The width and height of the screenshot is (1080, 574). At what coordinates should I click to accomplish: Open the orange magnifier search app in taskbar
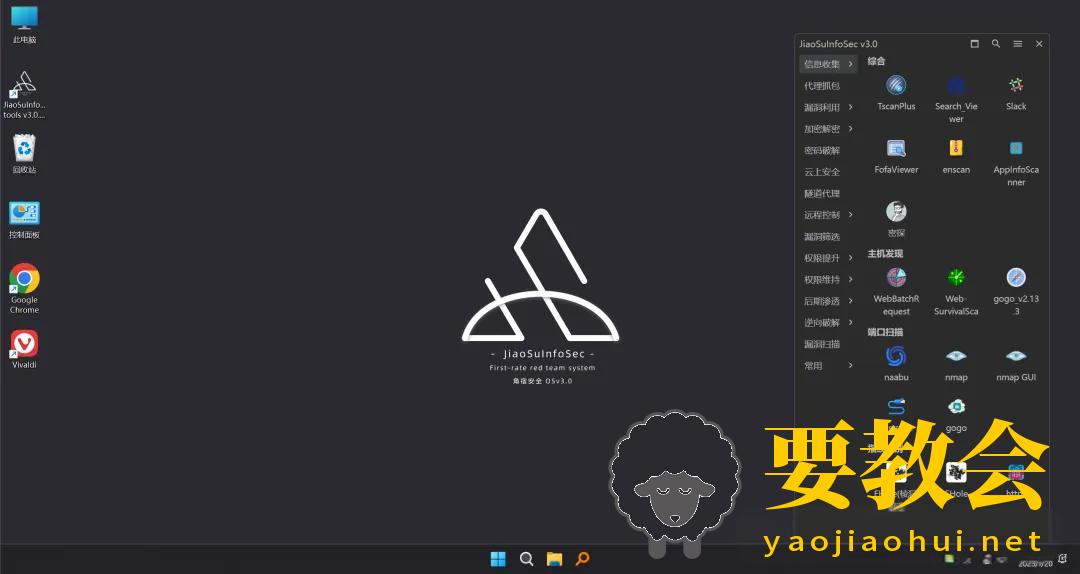tap(583, 559)
